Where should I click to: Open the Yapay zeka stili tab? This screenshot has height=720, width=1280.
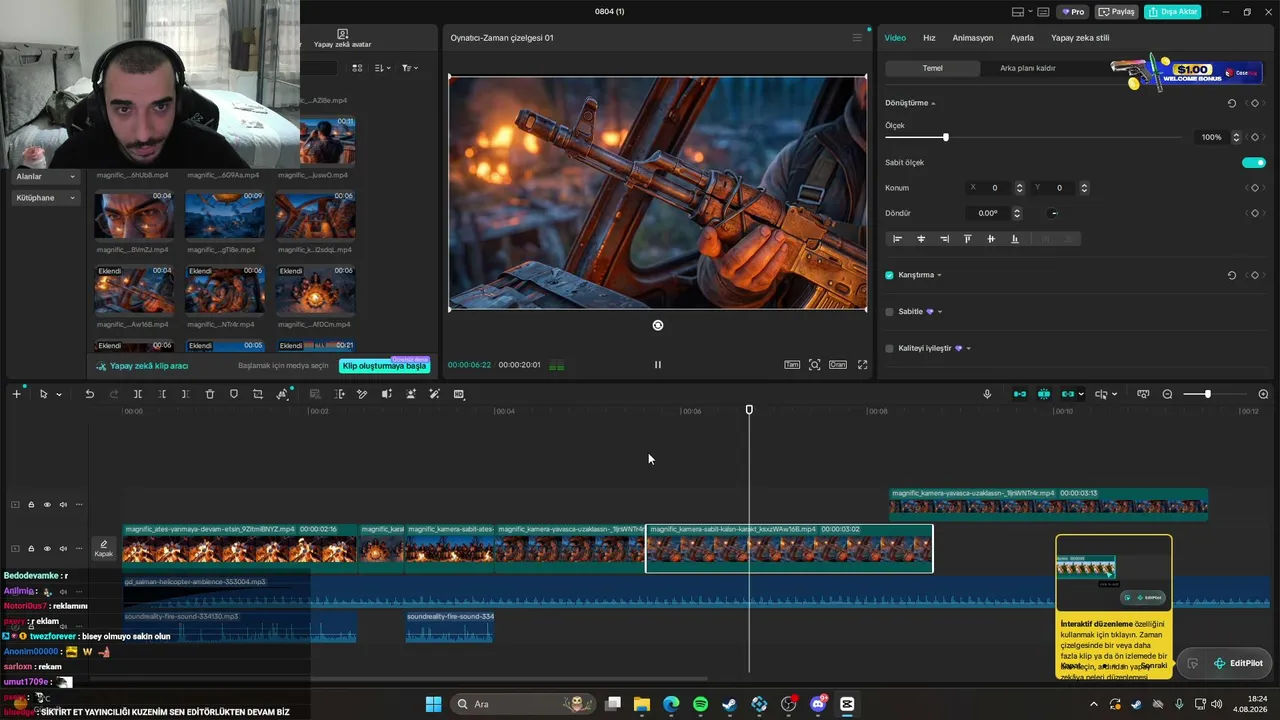(x=1080, y=38)
